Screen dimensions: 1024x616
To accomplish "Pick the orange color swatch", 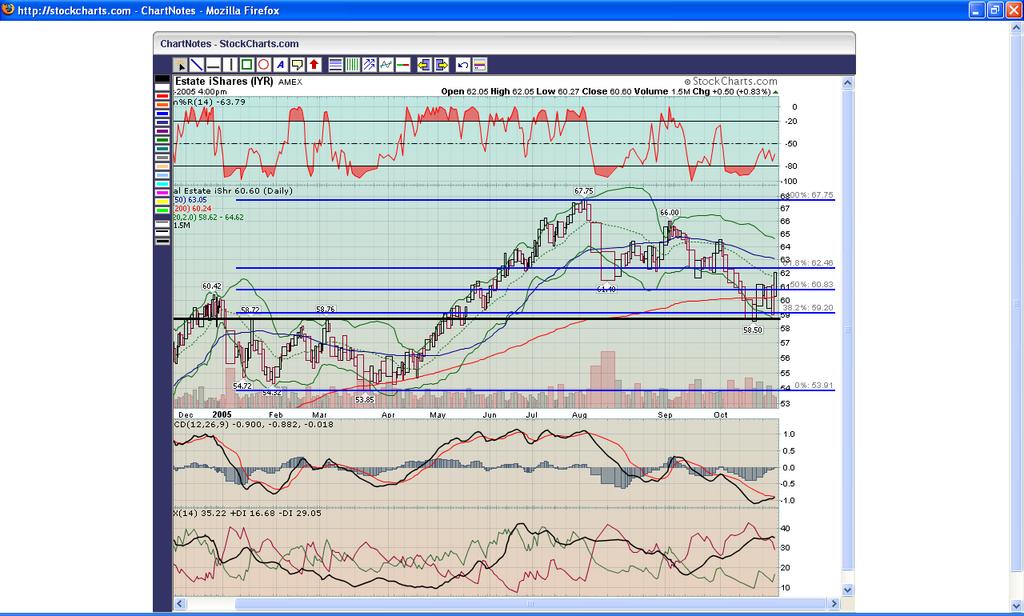I will click(x=162, y=105).
